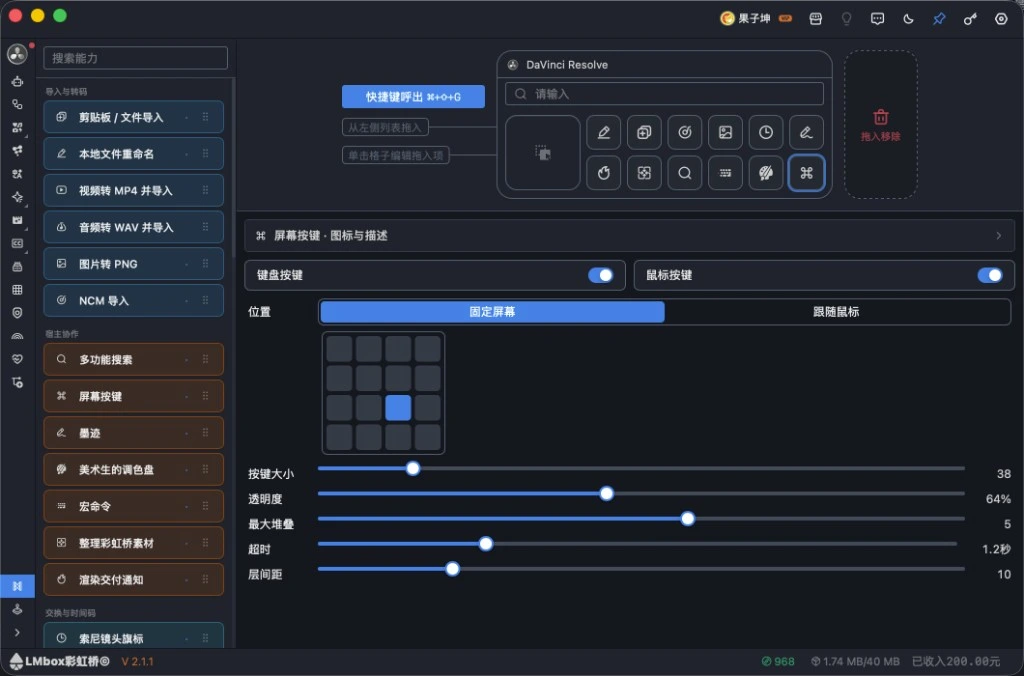Select the target NCM import slot in the grid
This screenshot has height=676, width=1024.
coord(684,133)
